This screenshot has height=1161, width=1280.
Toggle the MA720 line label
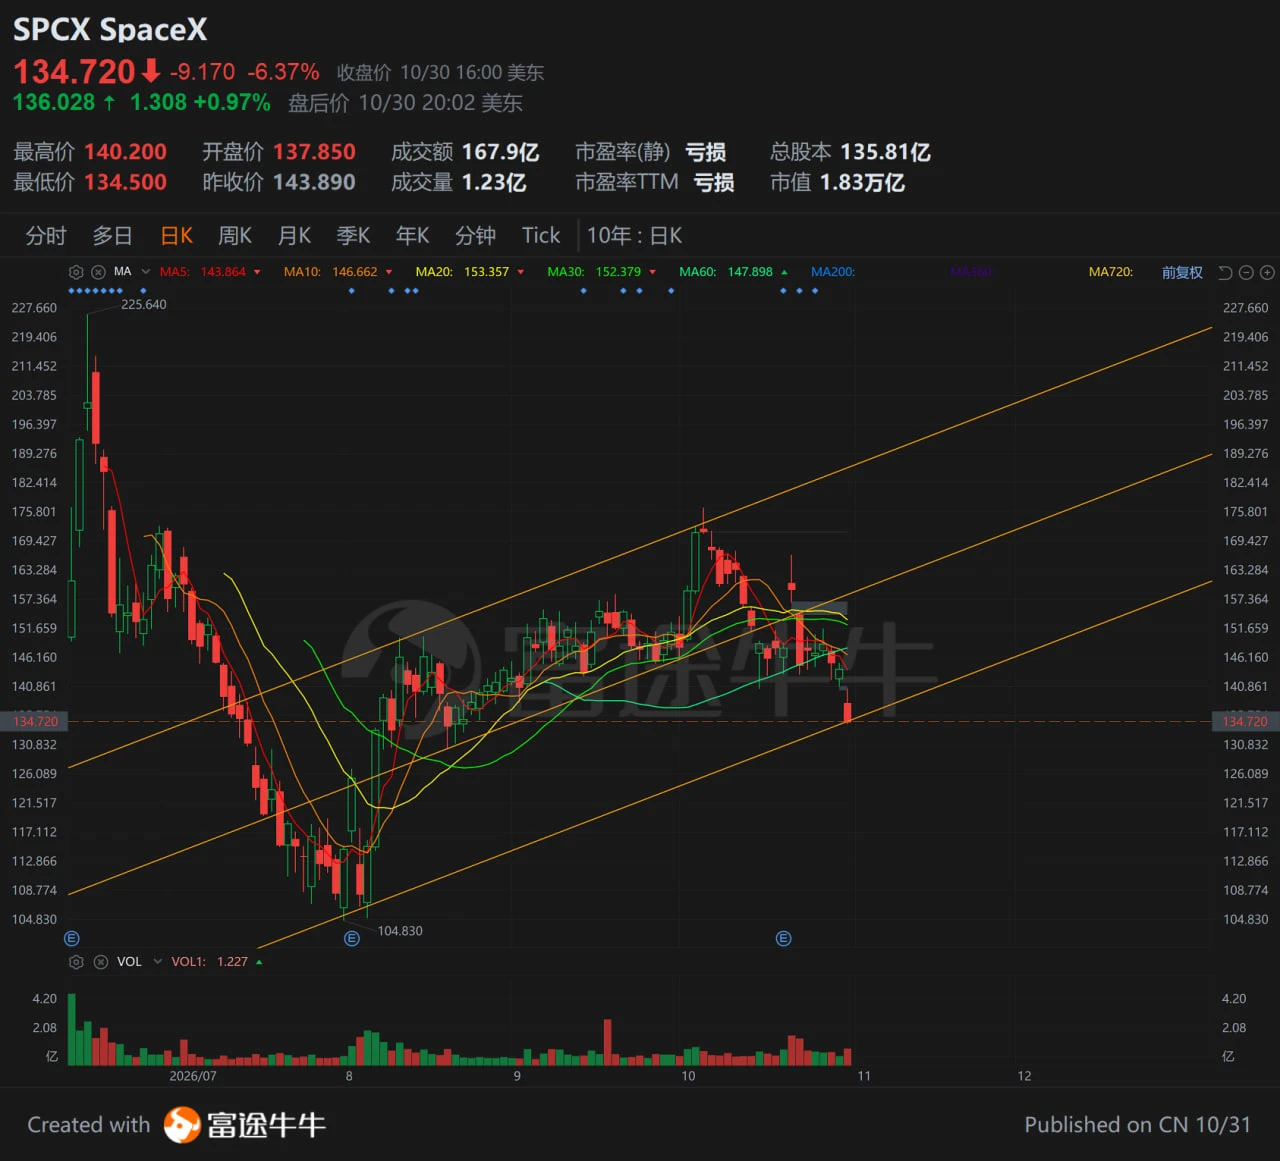point(1111,272)
